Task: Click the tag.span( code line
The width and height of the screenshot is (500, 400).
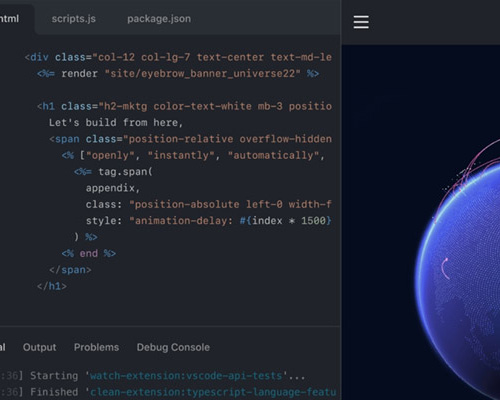Action: 113,172
